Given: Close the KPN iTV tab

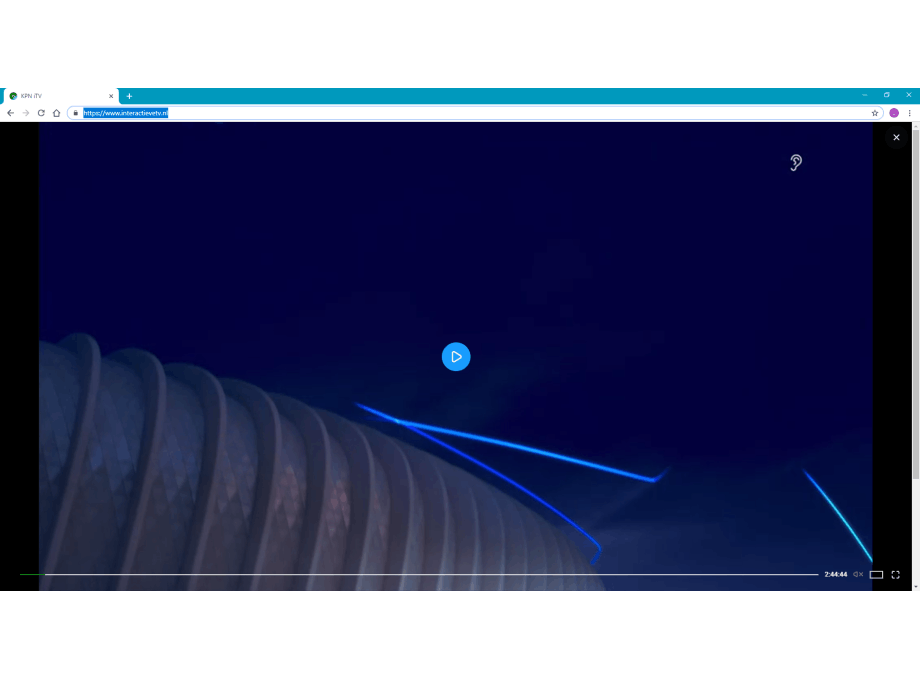Looking at the screenshot, I should coord(111,96).
